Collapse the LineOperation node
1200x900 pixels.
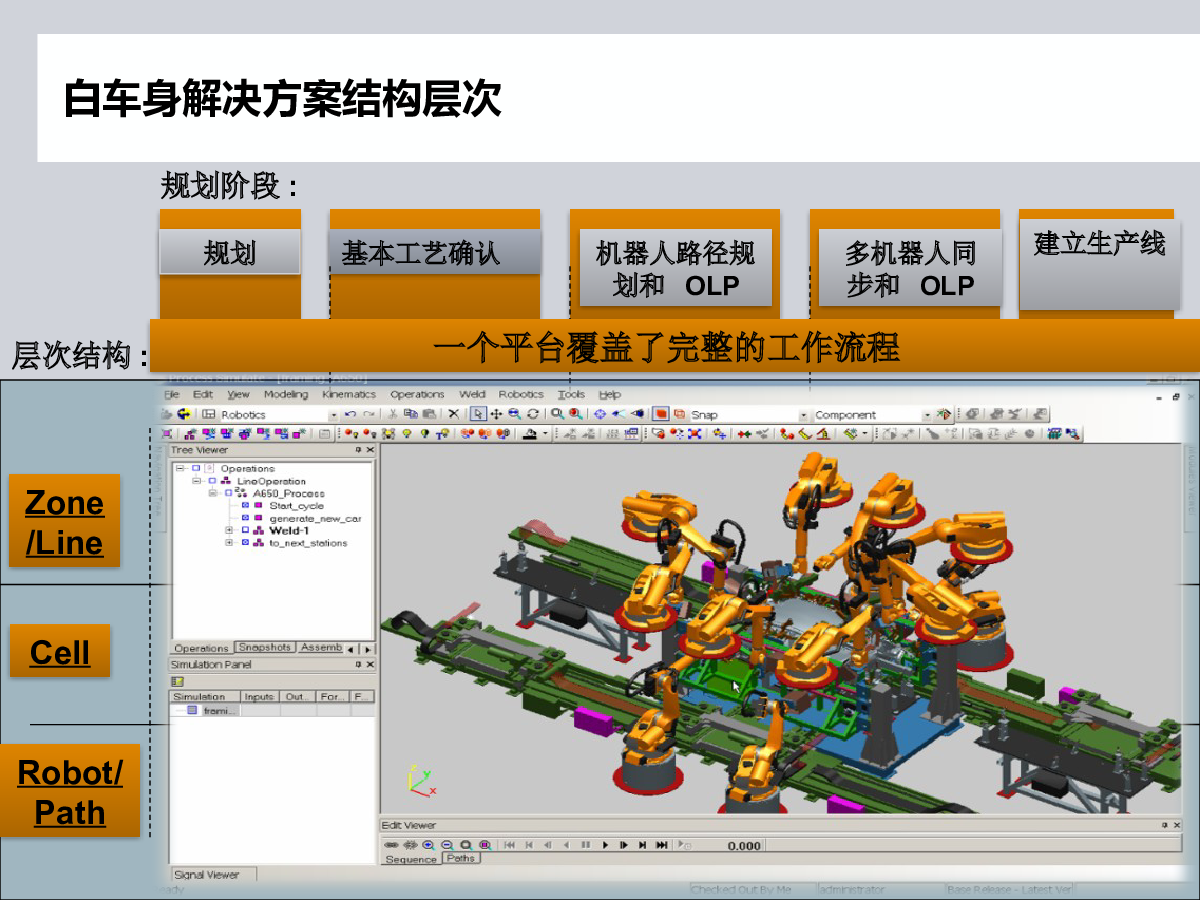197,481
